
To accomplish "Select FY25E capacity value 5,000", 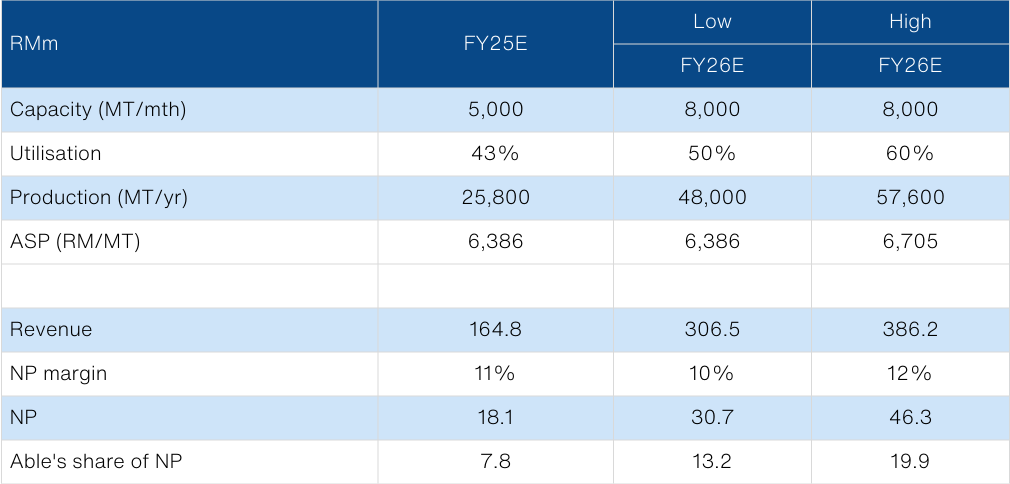I will pyautogui.click(x=495, y=110).
